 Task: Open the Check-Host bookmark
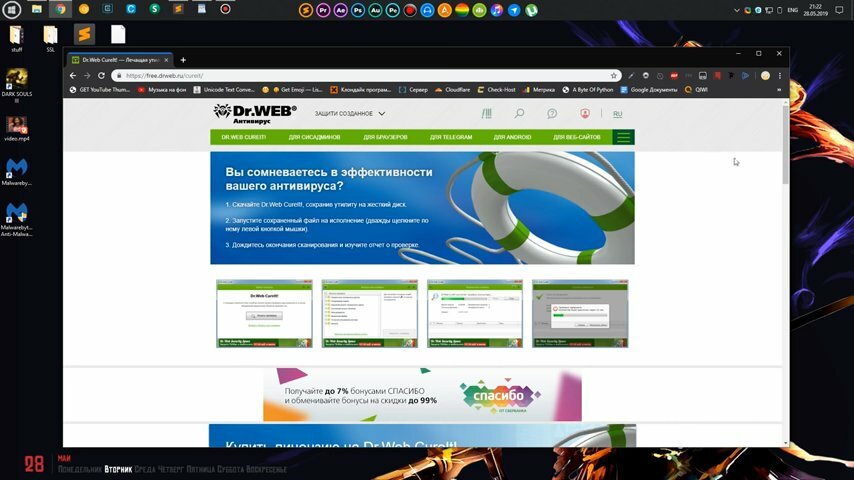click(496, 90)
